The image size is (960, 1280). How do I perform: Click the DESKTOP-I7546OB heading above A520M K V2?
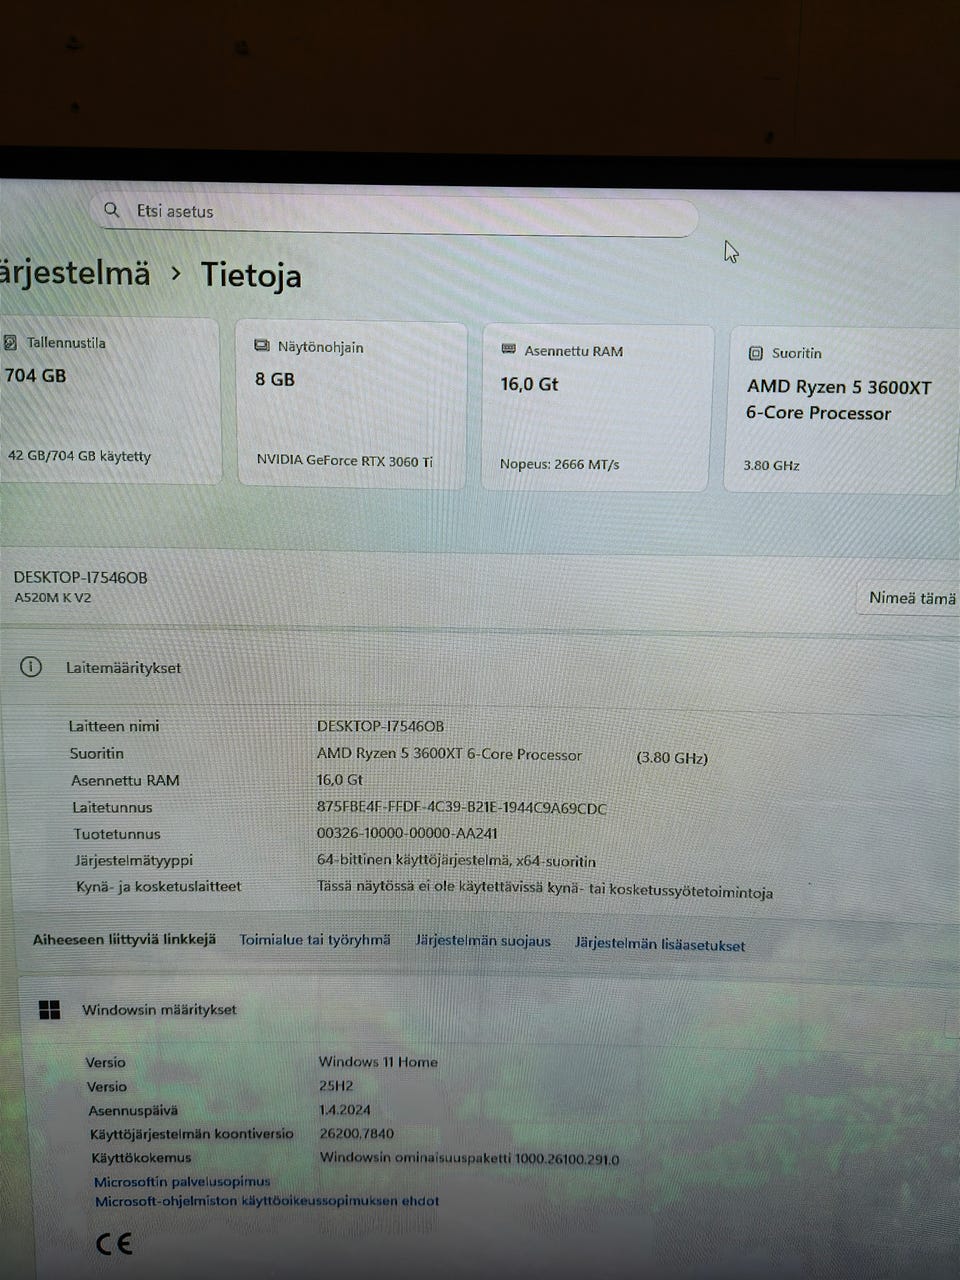(80, 577)
